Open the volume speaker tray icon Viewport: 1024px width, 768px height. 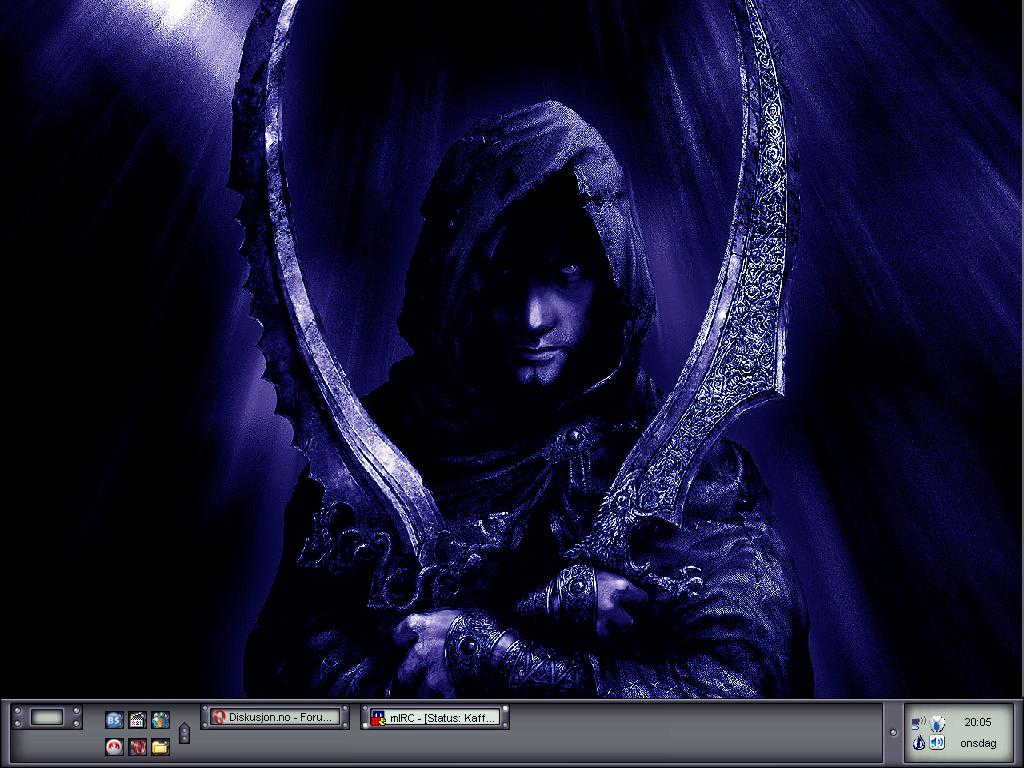(938, 742)
